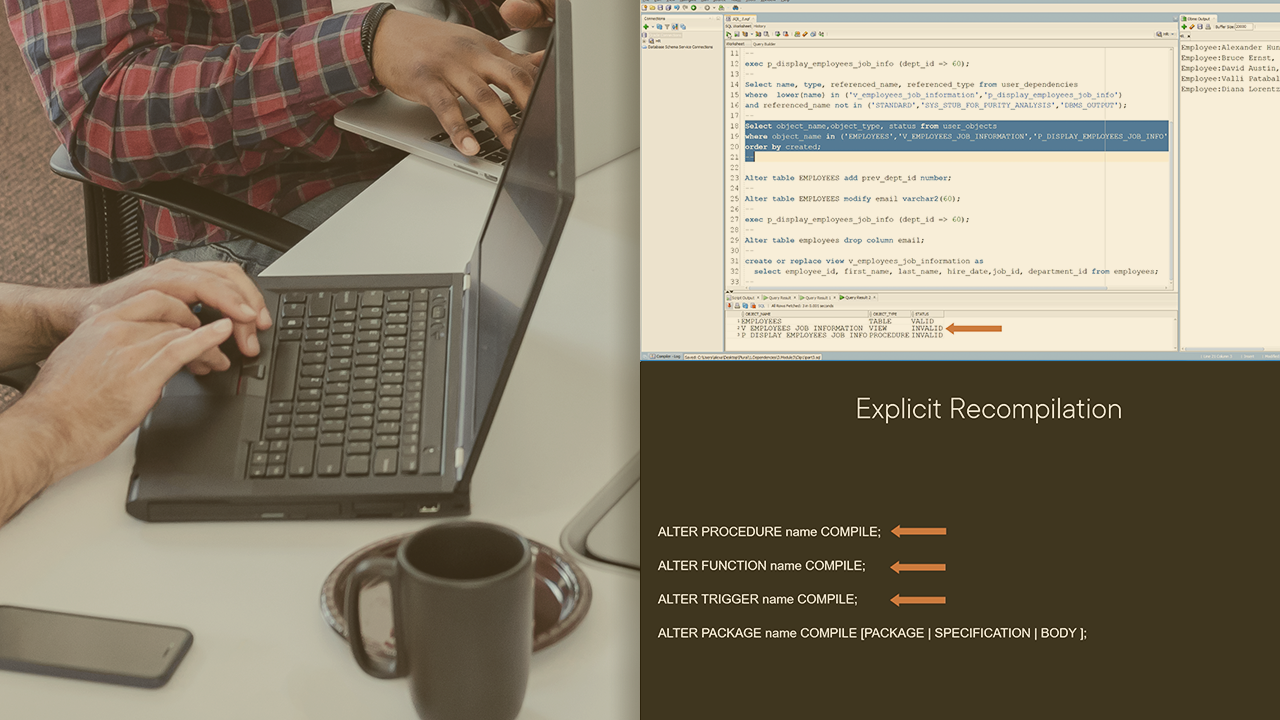1280x720 pixels.
Task: Click the green plus in Dbms Output panel
Action: coord(1184,27)
